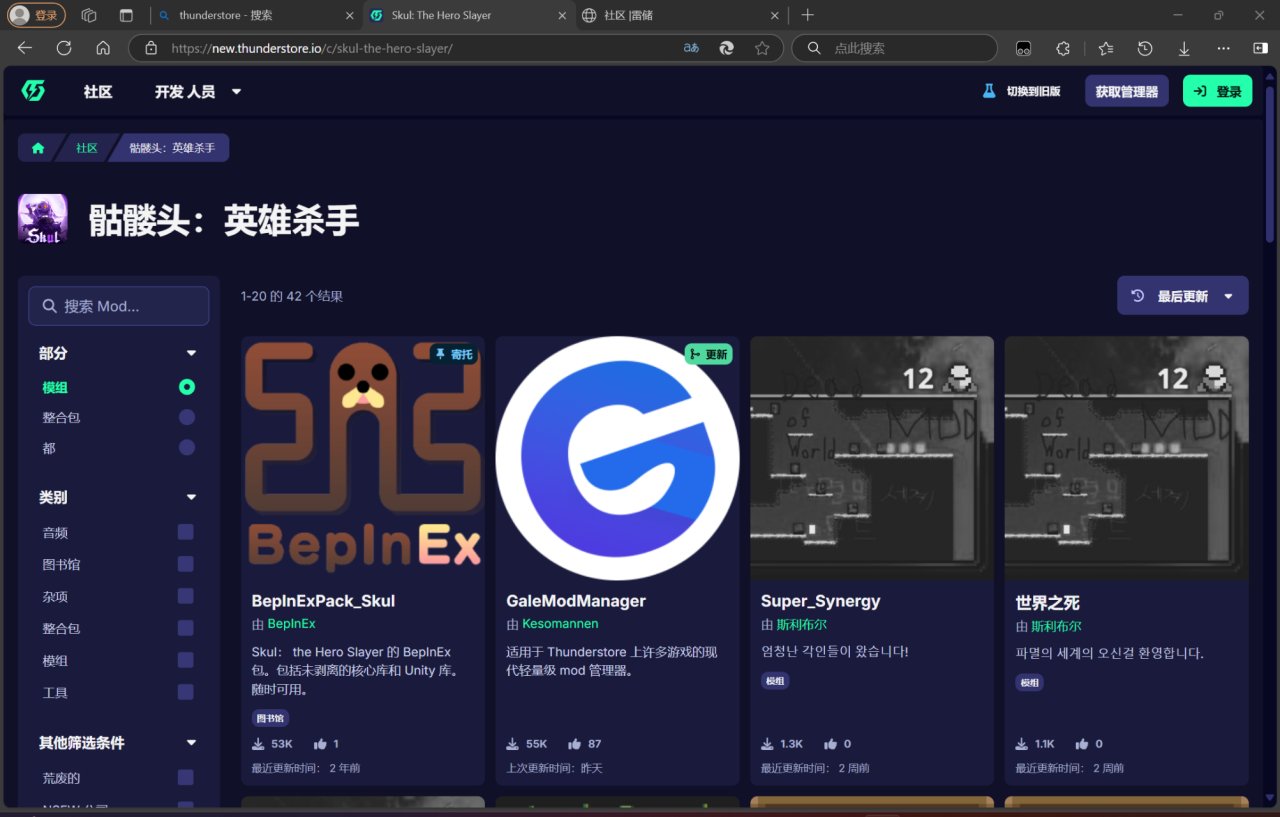Click the profile avatar login button
This screenshot has width=1280, height=817.
coord(37,15)
